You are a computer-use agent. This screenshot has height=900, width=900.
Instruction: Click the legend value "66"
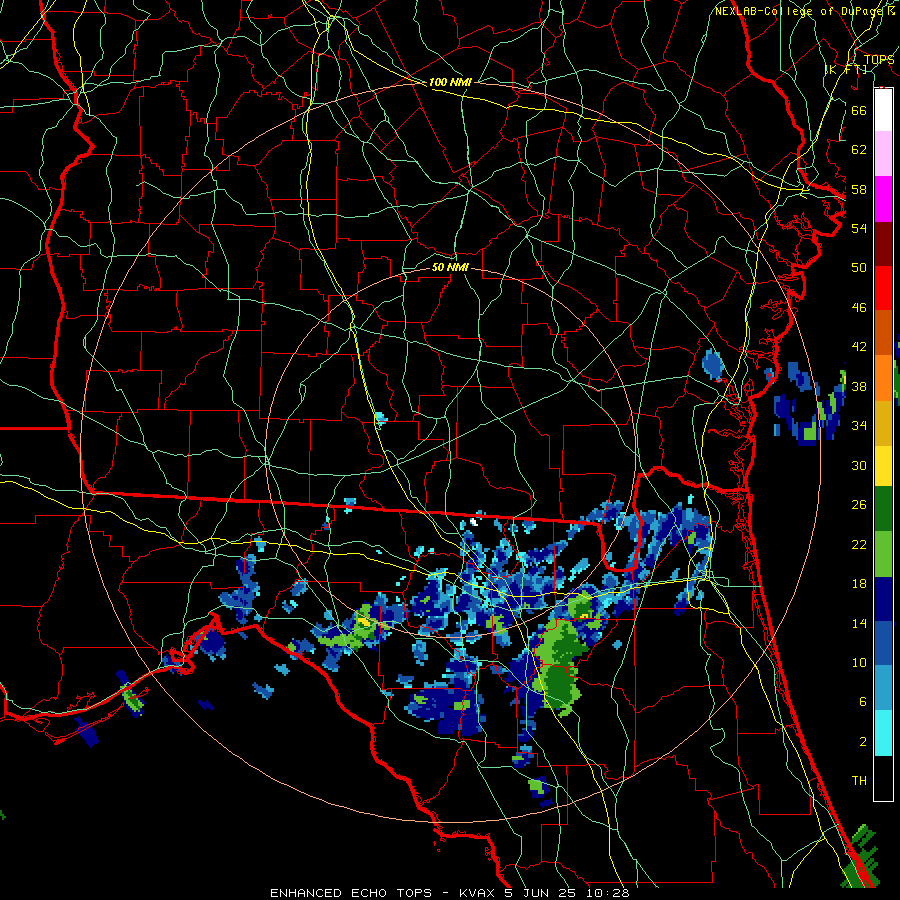click(859, 110)
